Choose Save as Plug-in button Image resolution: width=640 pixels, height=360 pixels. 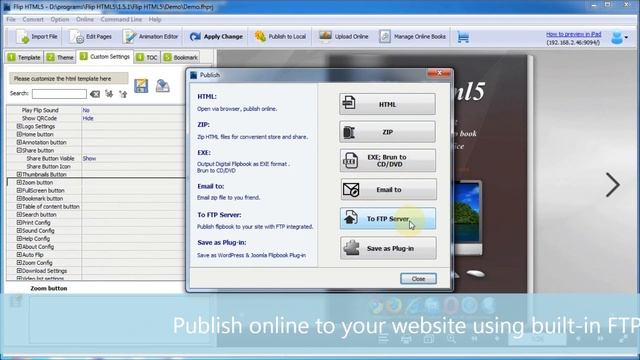(x=388, y=248)
